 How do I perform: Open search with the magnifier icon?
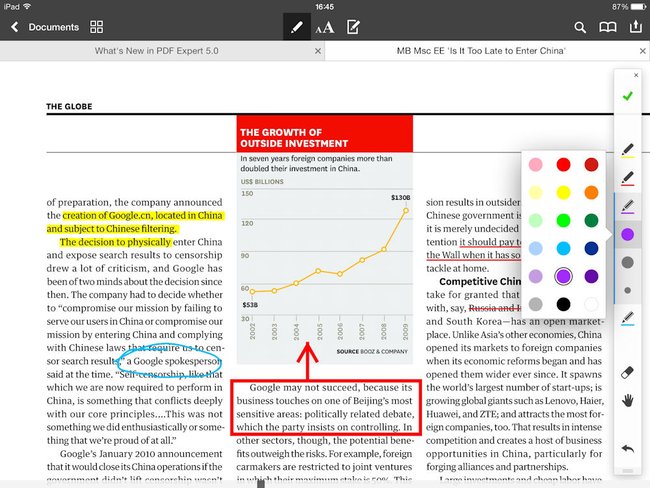(x=580, y=27)
